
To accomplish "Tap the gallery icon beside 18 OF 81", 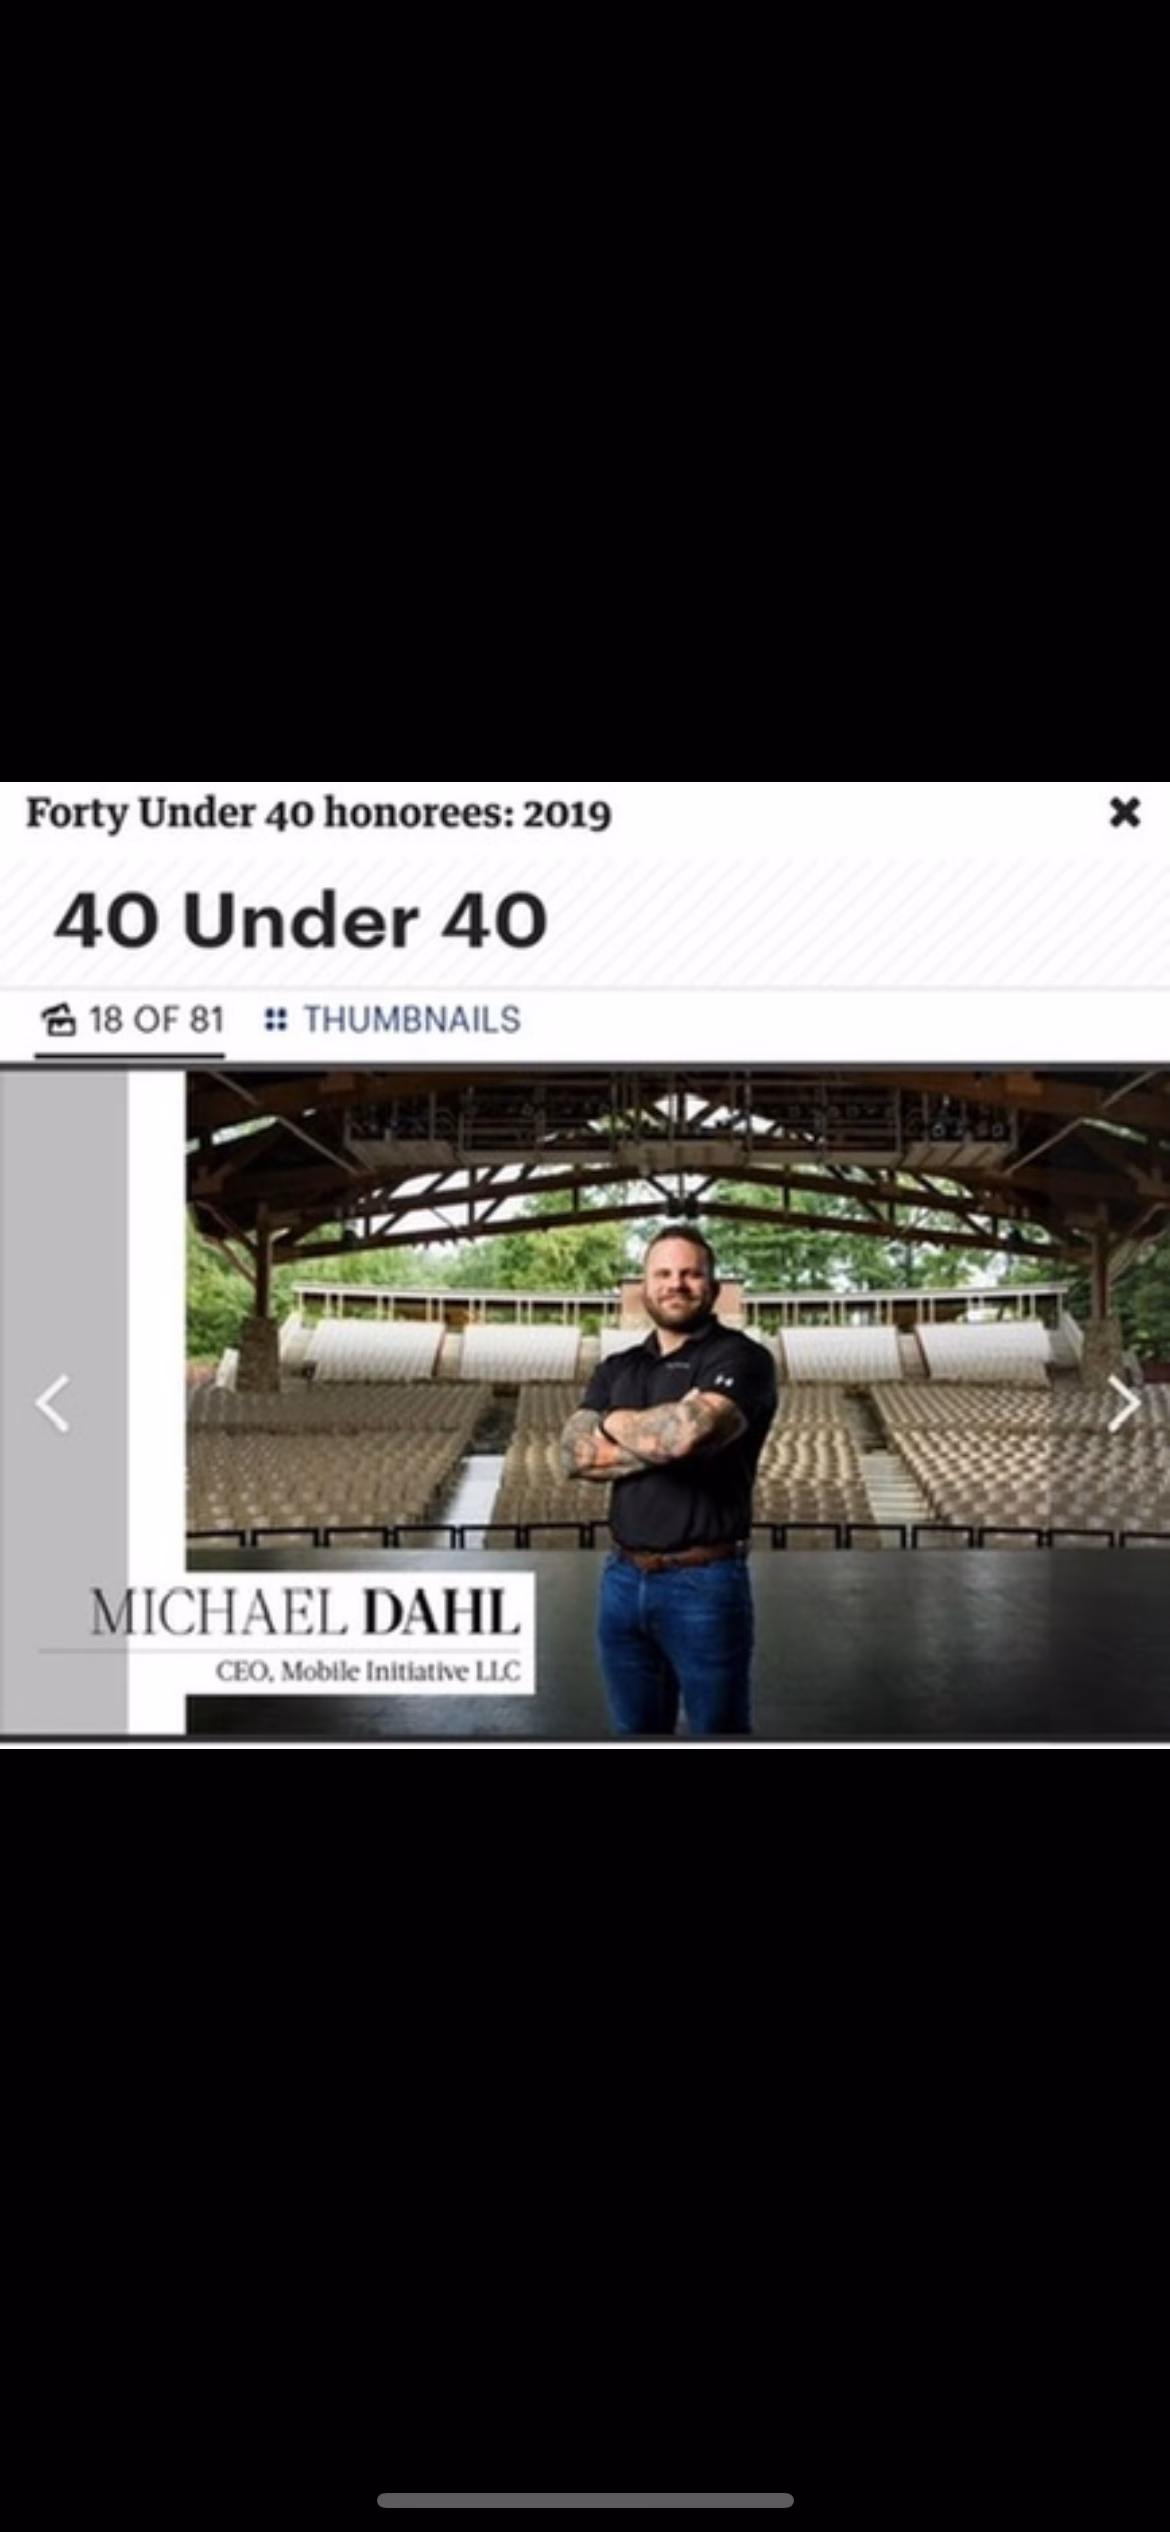I will (x=59, y=1020).
